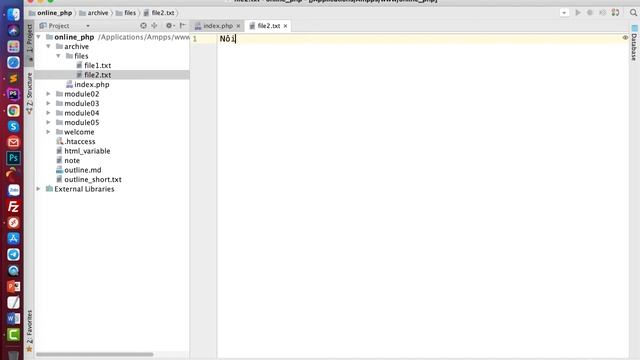Open Finder from the dock
The height and width of the screenshot is (360, 640).
coord(13,14)
